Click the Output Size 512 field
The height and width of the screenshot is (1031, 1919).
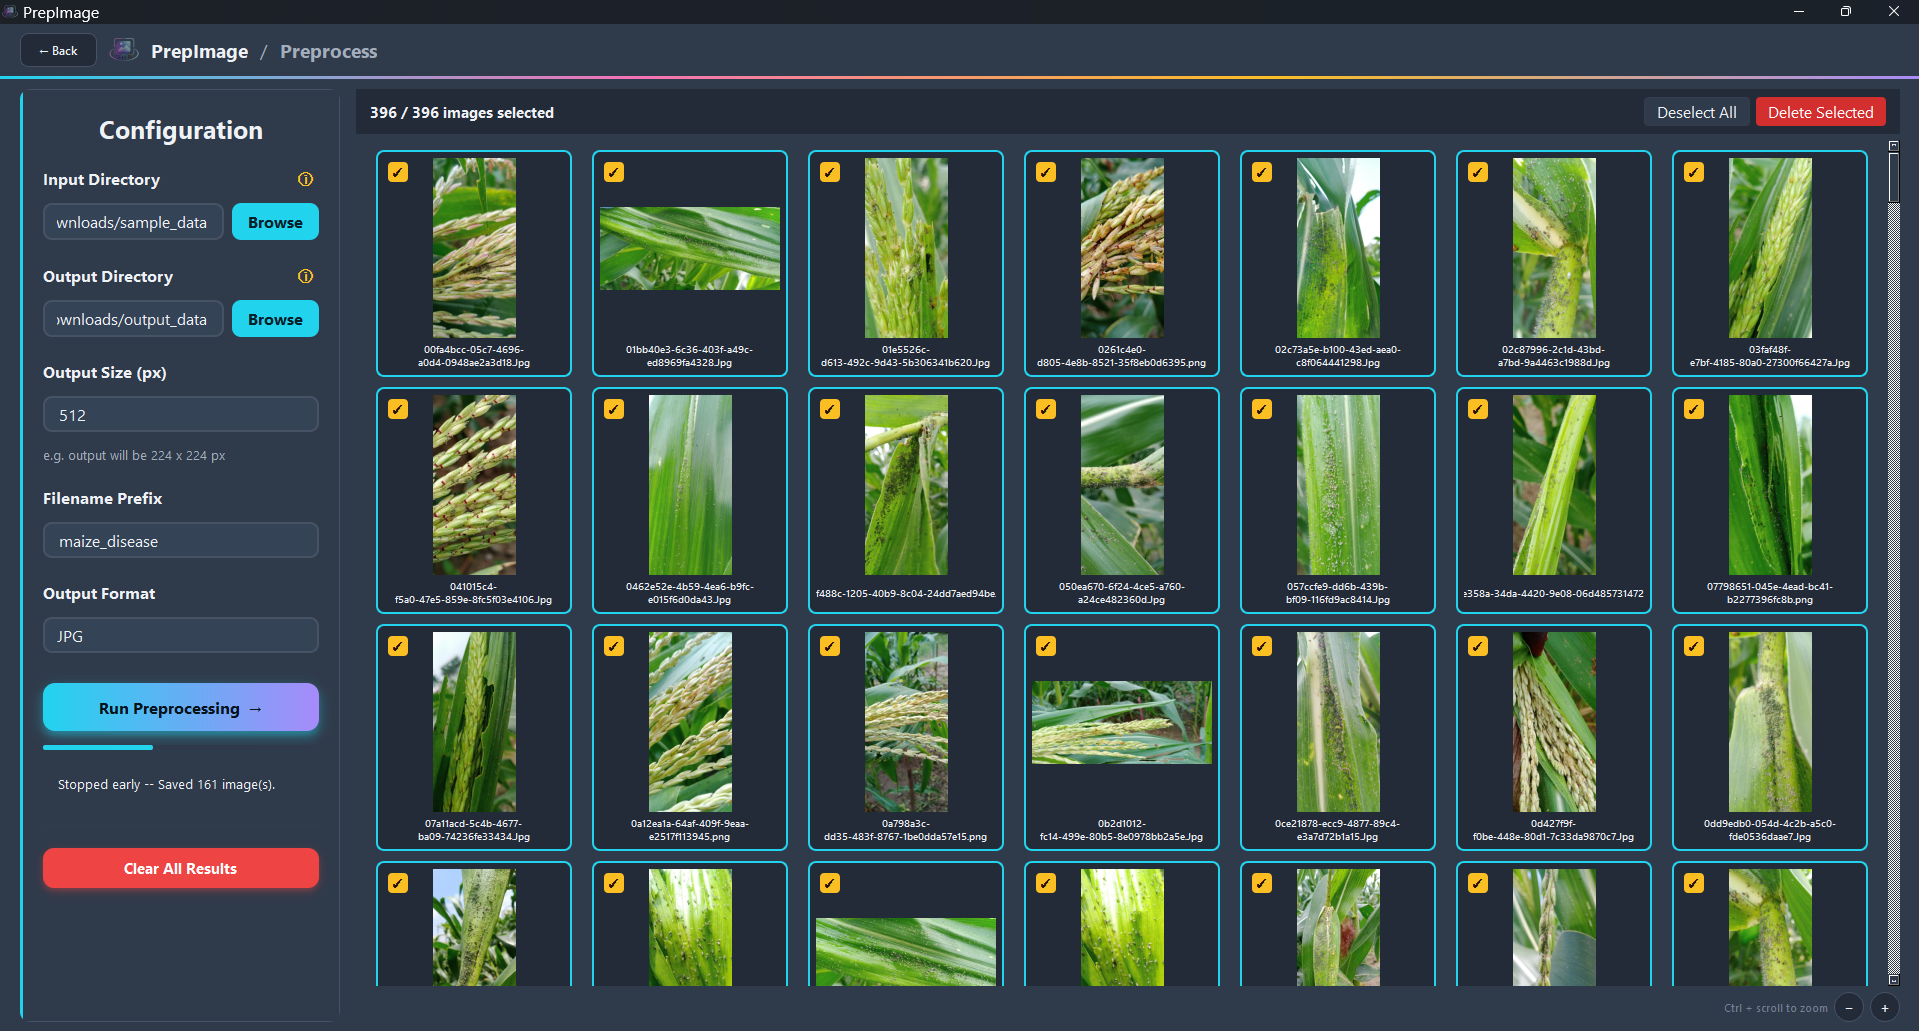coord(181,415)
